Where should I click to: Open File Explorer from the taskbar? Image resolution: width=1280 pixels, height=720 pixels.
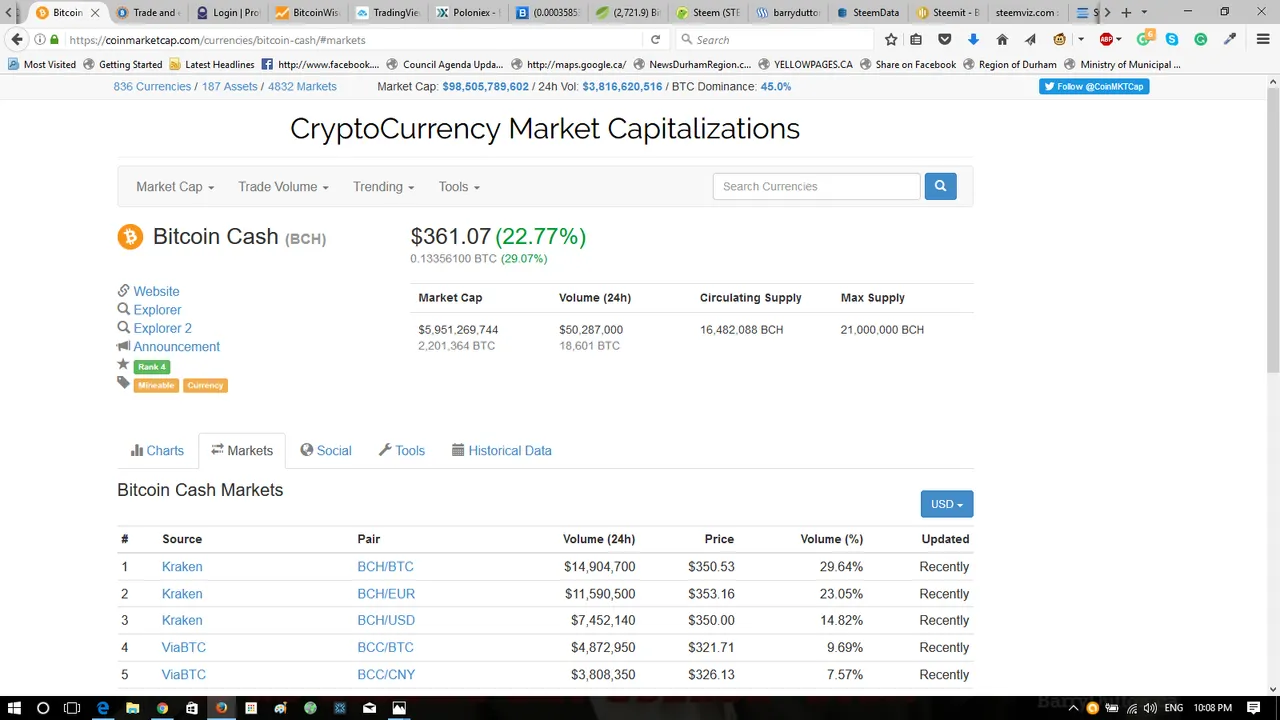(x=132, y=708)
